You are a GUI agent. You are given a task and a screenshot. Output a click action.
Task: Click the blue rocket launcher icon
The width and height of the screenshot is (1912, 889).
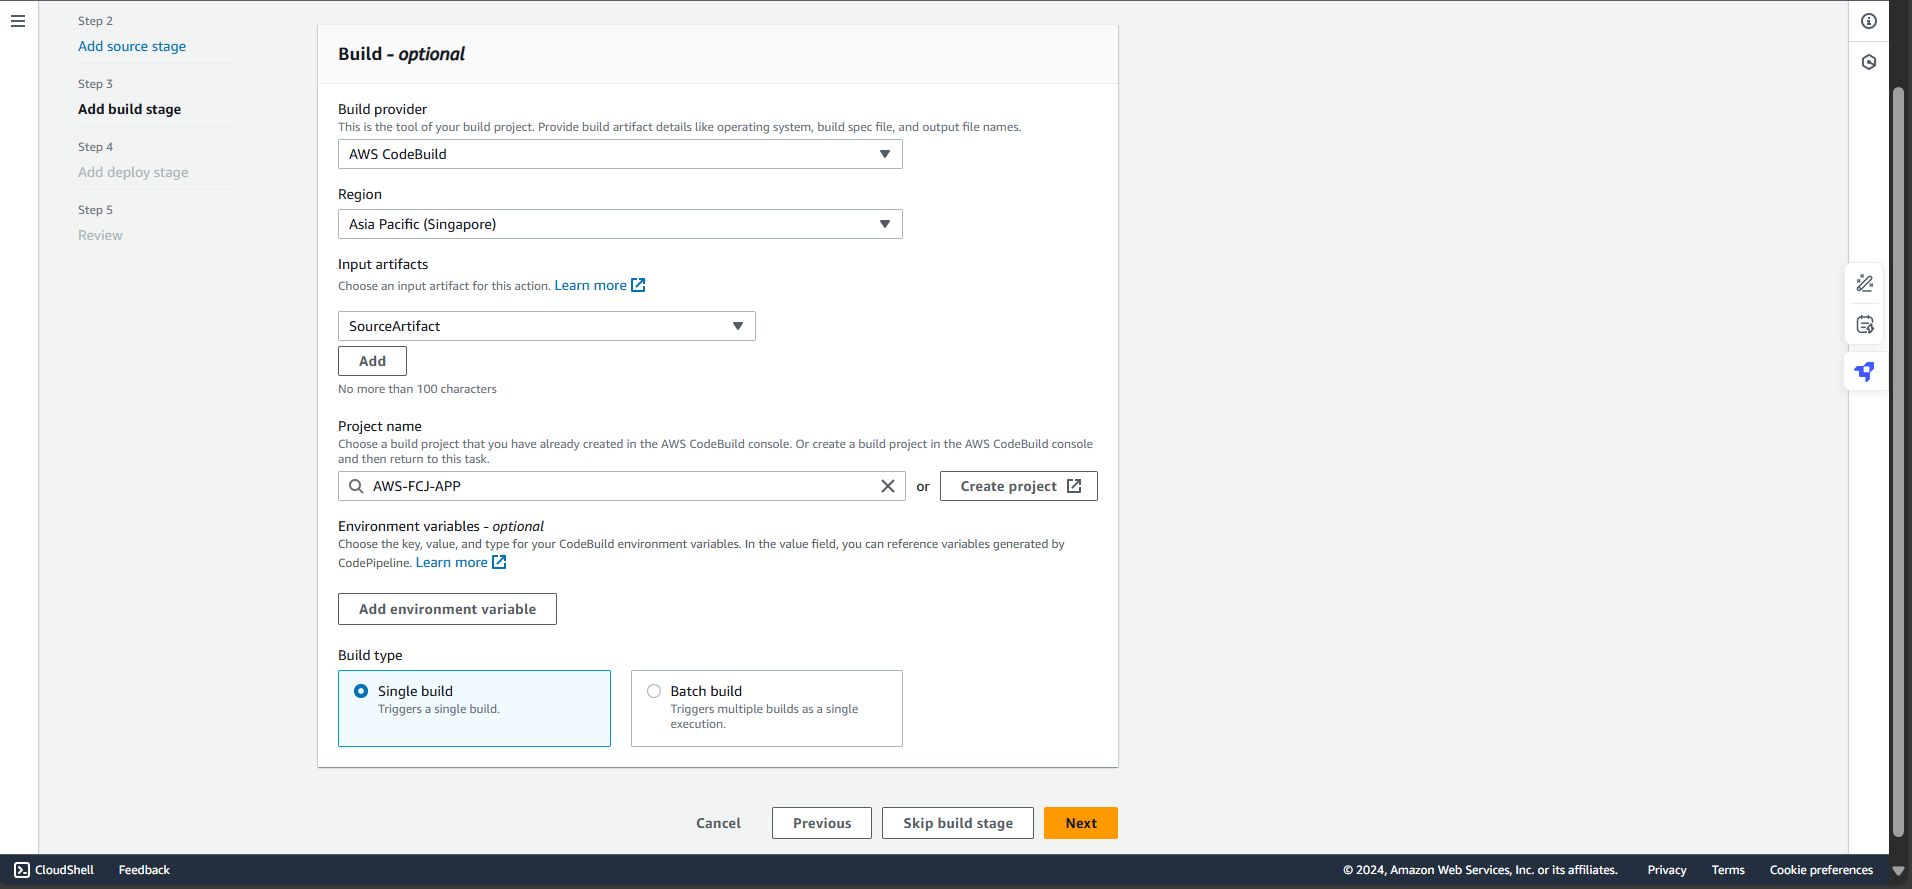coord(1865,372)
